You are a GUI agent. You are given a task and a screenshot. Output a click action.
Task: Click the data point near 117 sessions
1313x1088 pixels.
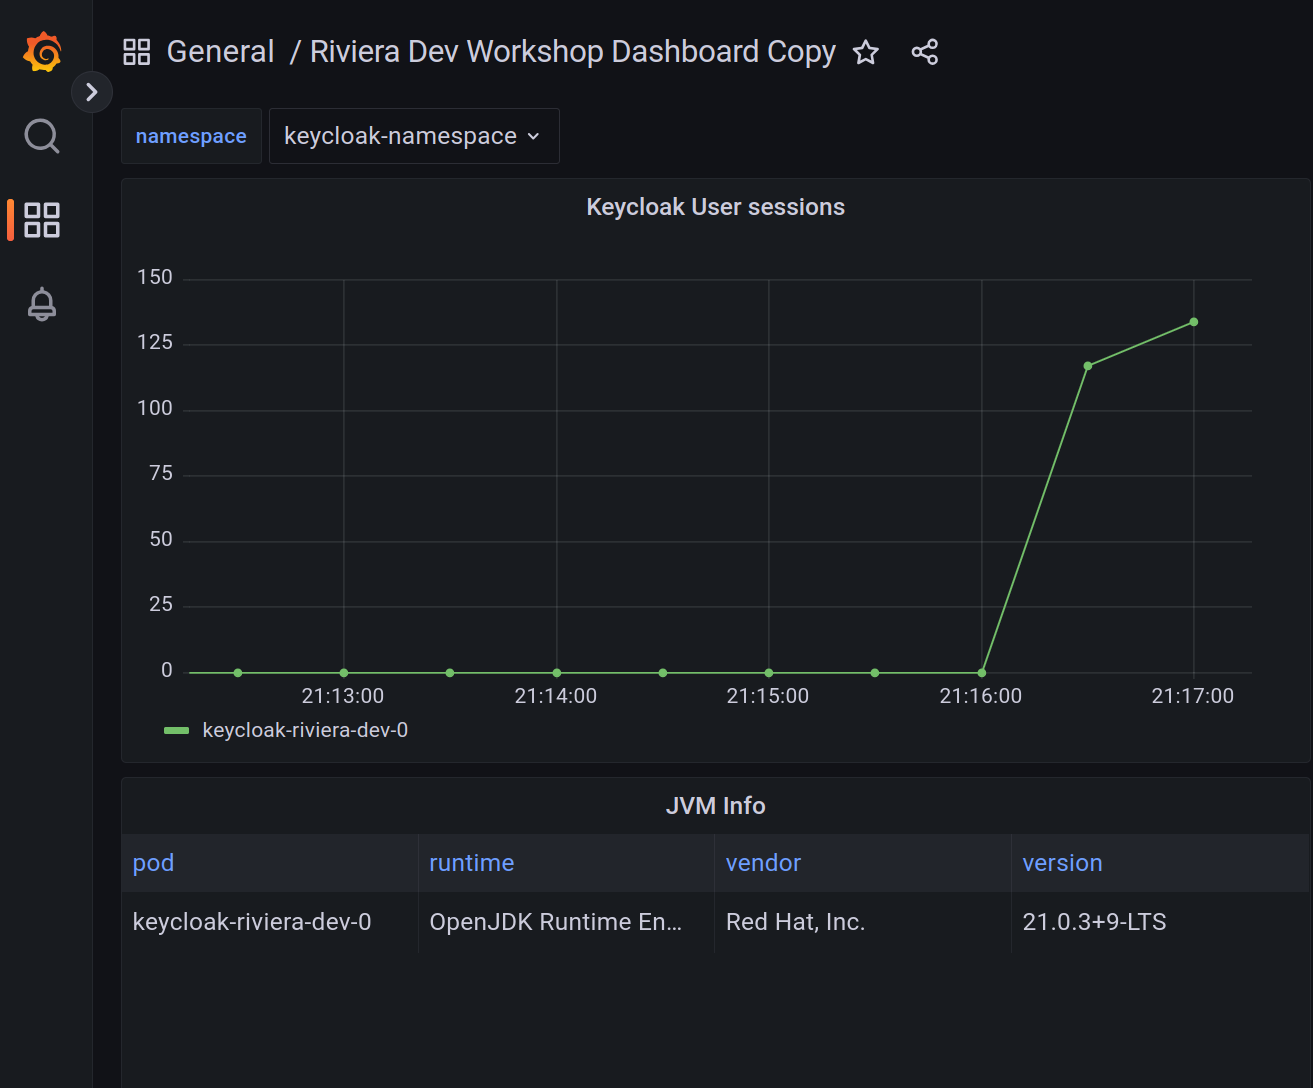tap(1088, 366)
